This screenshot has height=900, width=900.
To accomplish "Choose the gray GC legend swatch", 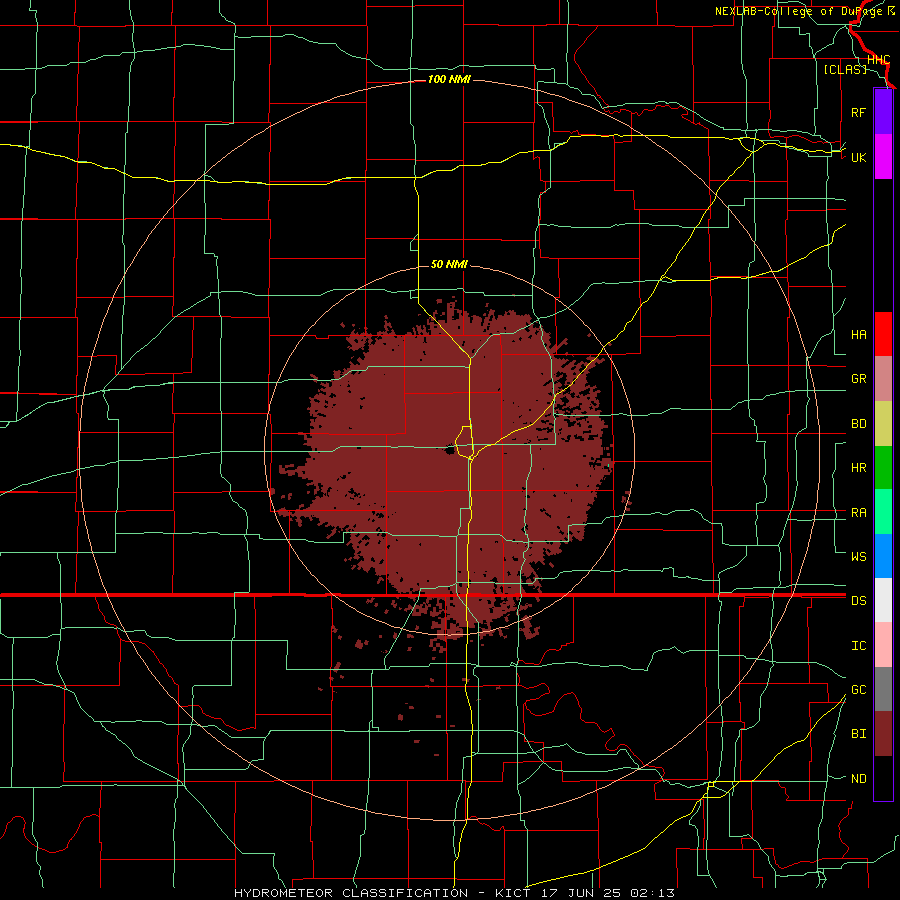I will click(883, 689).
